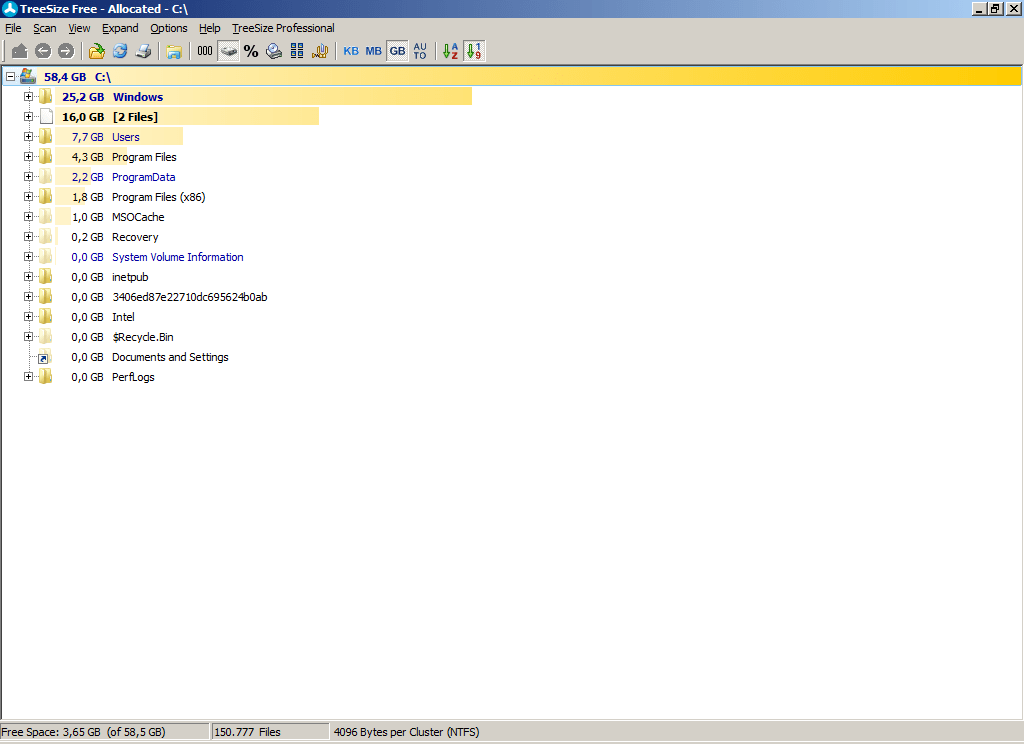Click the PerfLogs folder icon
This screenshot has width=1024, height=744.
pos(46,376)
